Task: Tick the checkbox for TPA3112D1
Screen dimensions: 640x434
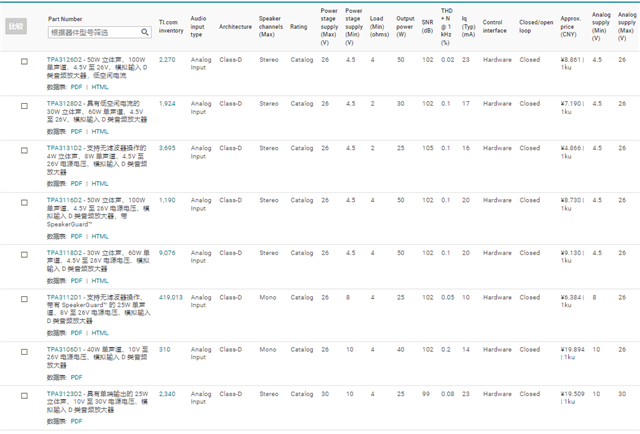Action: tap(24, 299)
